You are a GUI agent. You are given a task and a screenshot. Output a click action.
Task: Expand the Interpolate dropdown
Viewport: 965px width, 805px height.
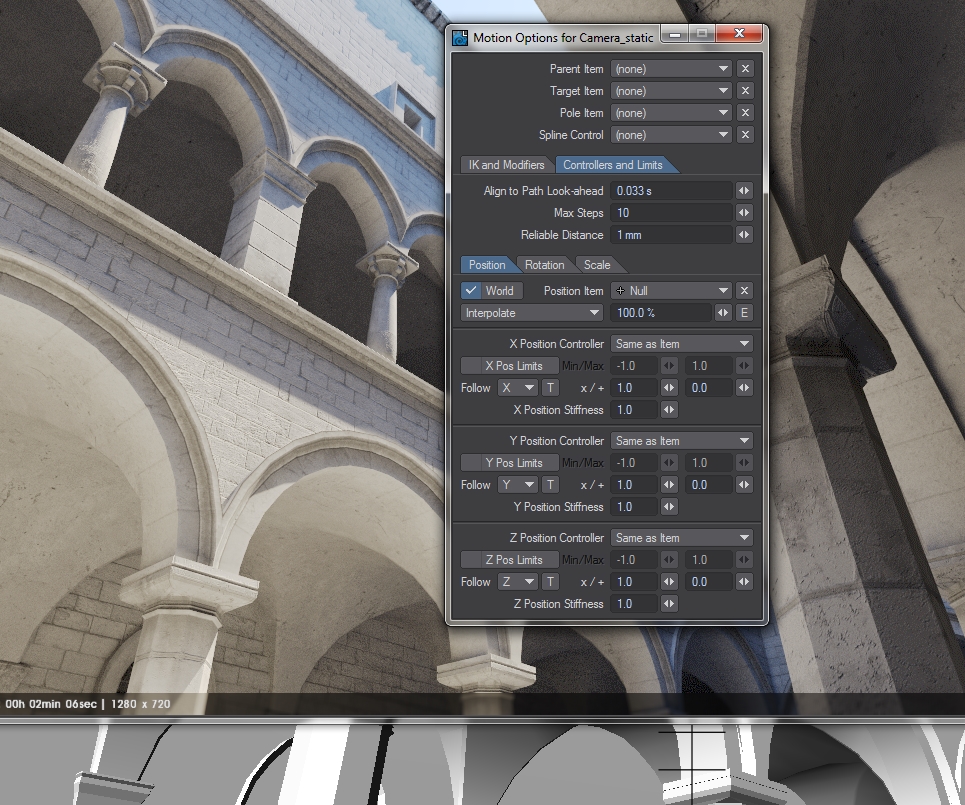click(532, 313)
